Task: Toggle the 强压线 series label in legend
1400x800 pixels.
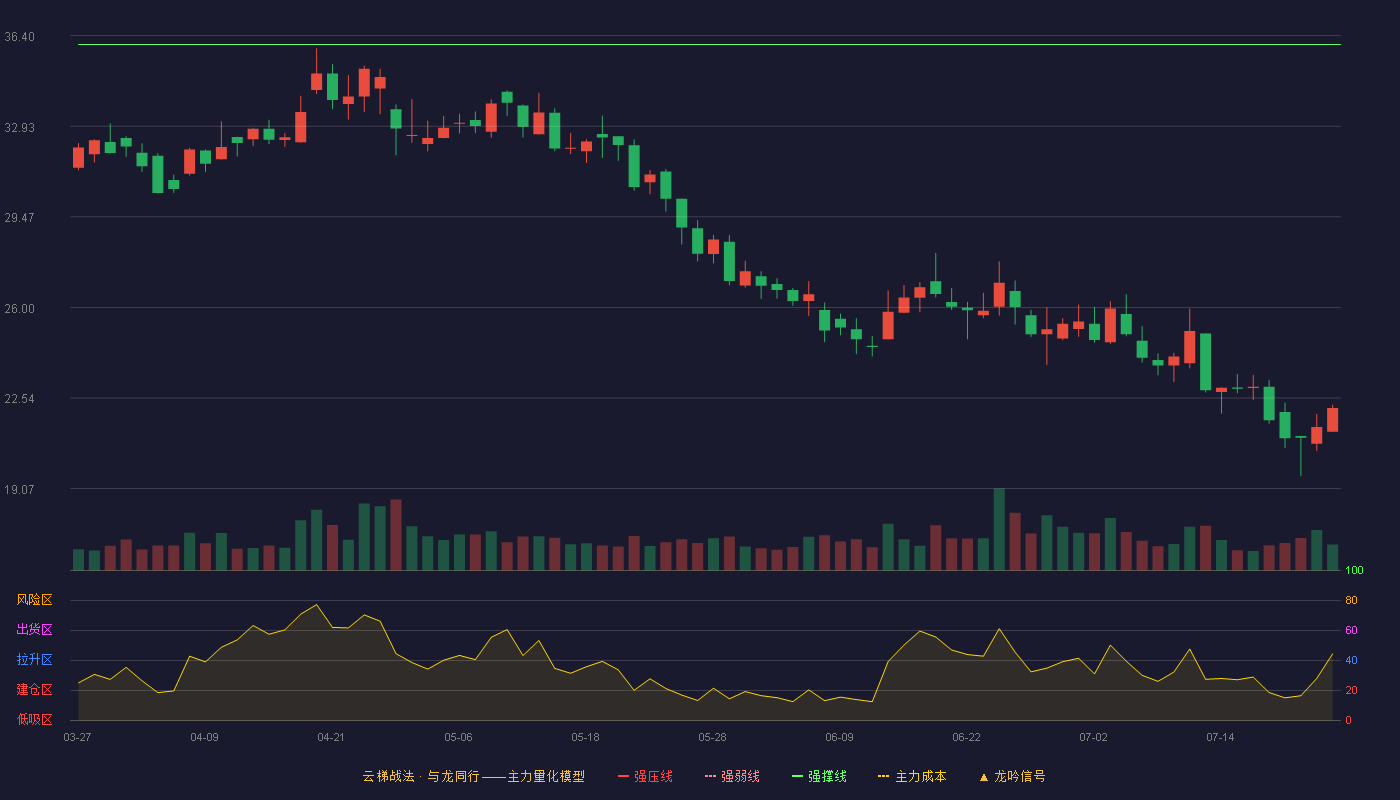Action: click(653, 776)
